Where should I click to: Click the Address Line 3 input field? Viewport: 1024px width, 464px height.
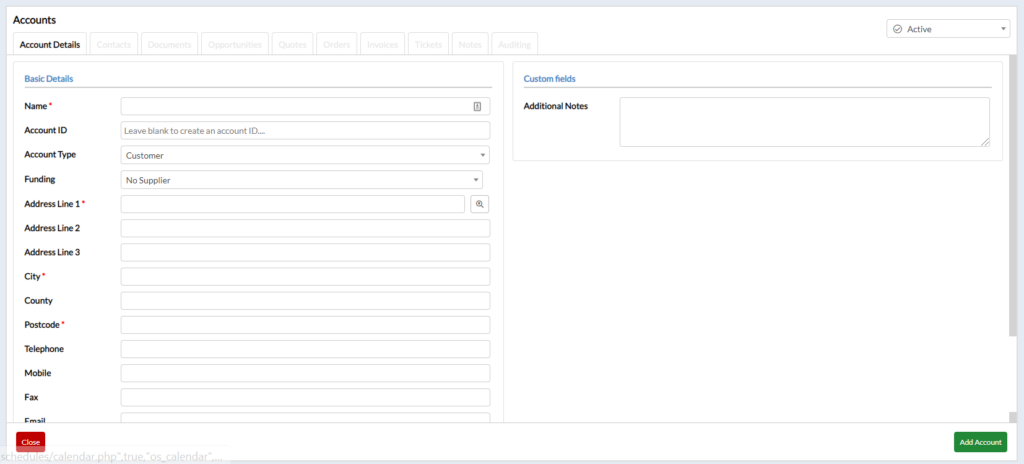305,252
